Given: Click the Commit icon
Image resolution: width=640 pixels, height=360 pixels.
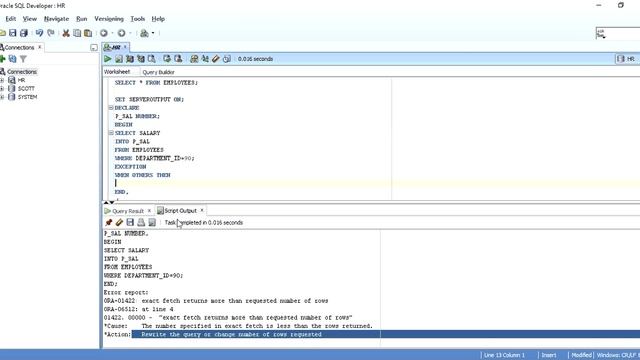Looking at the screenshot, I should [x=167, y=59].
